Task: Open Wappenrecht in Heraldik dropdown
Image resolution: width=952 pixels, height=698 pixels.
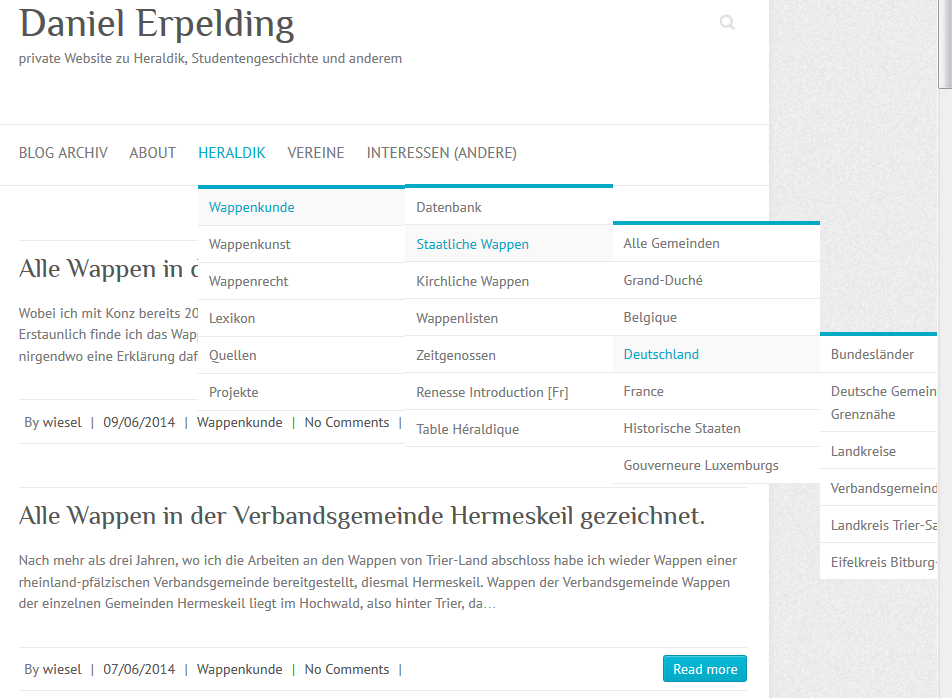Action: tap(248, 282)
